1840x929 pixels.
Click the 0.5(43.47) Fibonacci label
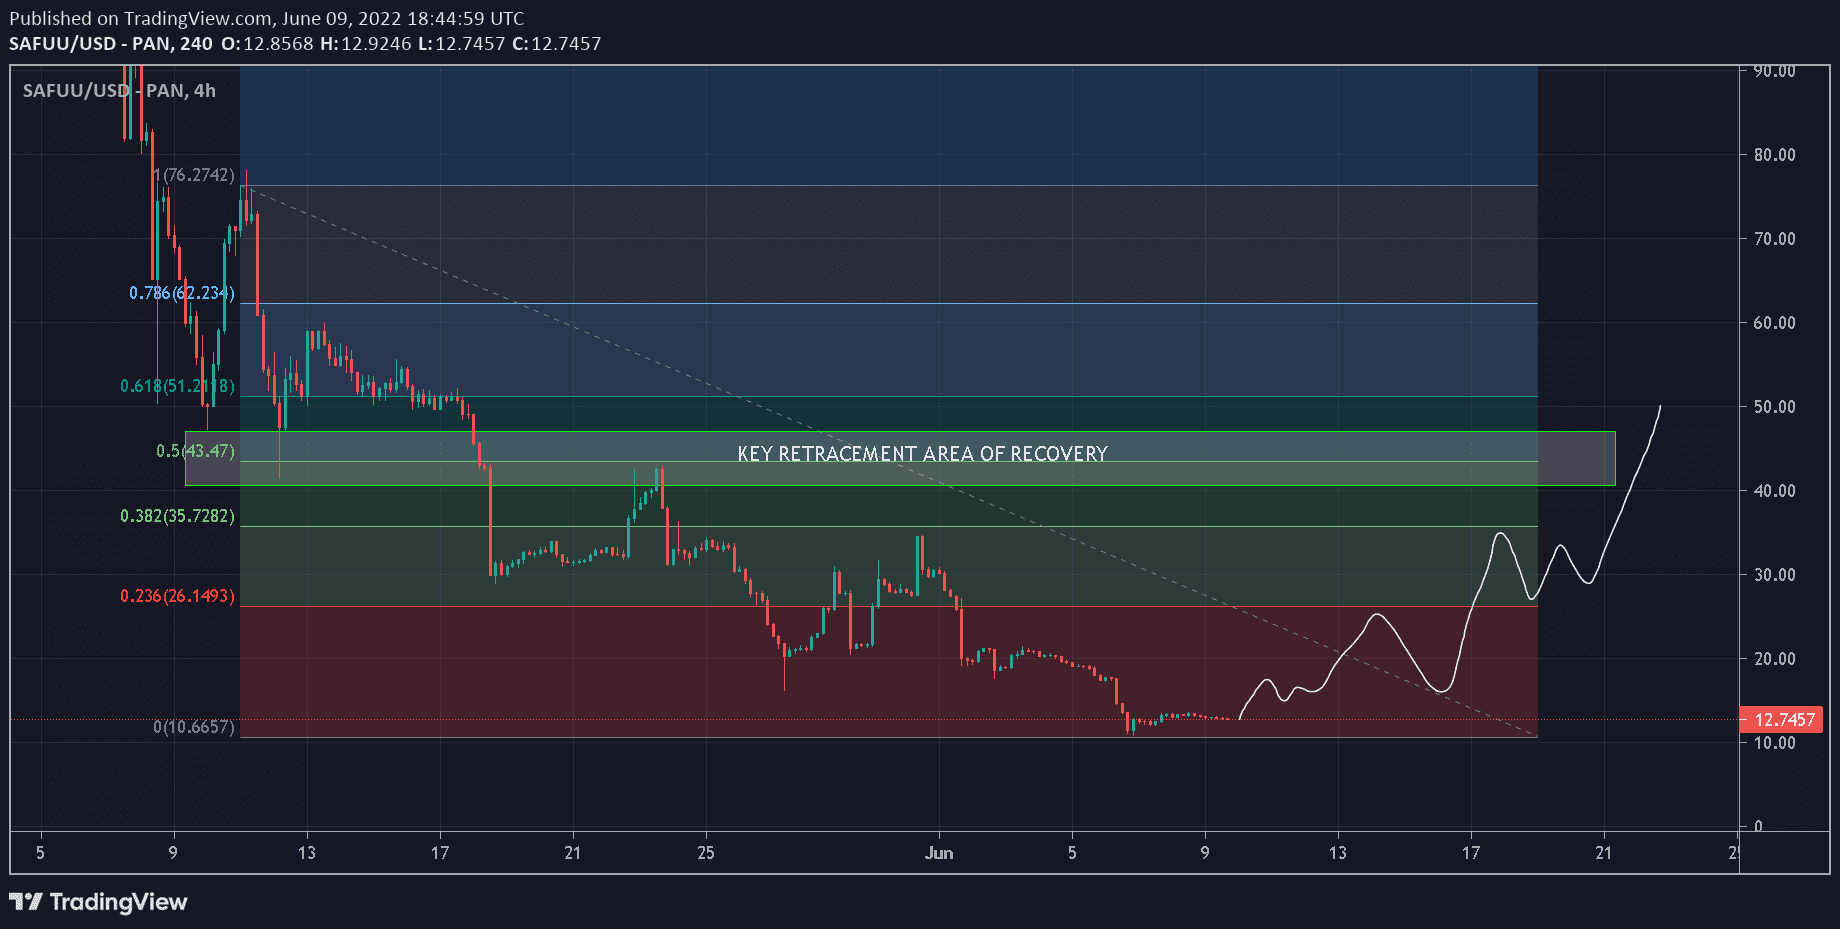195,451
